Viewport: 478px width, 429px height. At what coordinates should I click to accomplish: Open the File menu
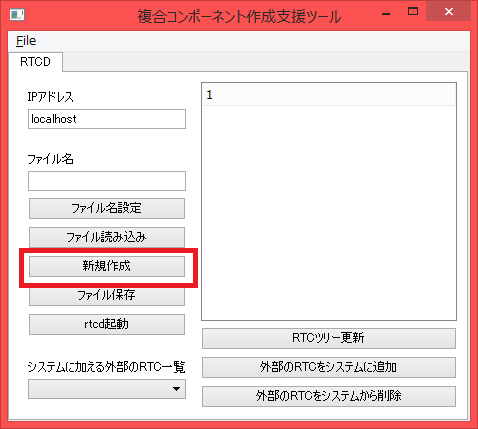(26, 41)
